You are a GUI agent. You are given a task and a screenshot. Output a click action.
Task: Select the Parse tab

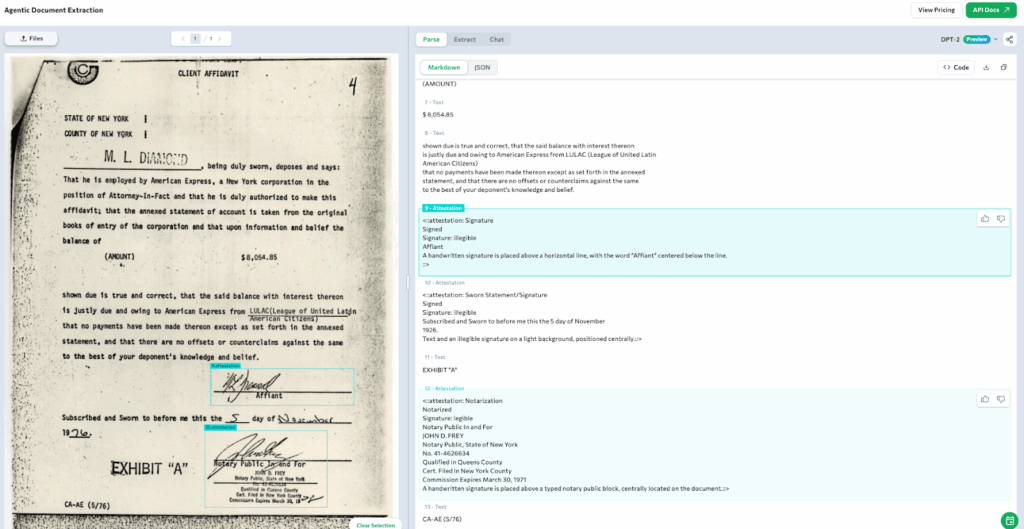431,39
